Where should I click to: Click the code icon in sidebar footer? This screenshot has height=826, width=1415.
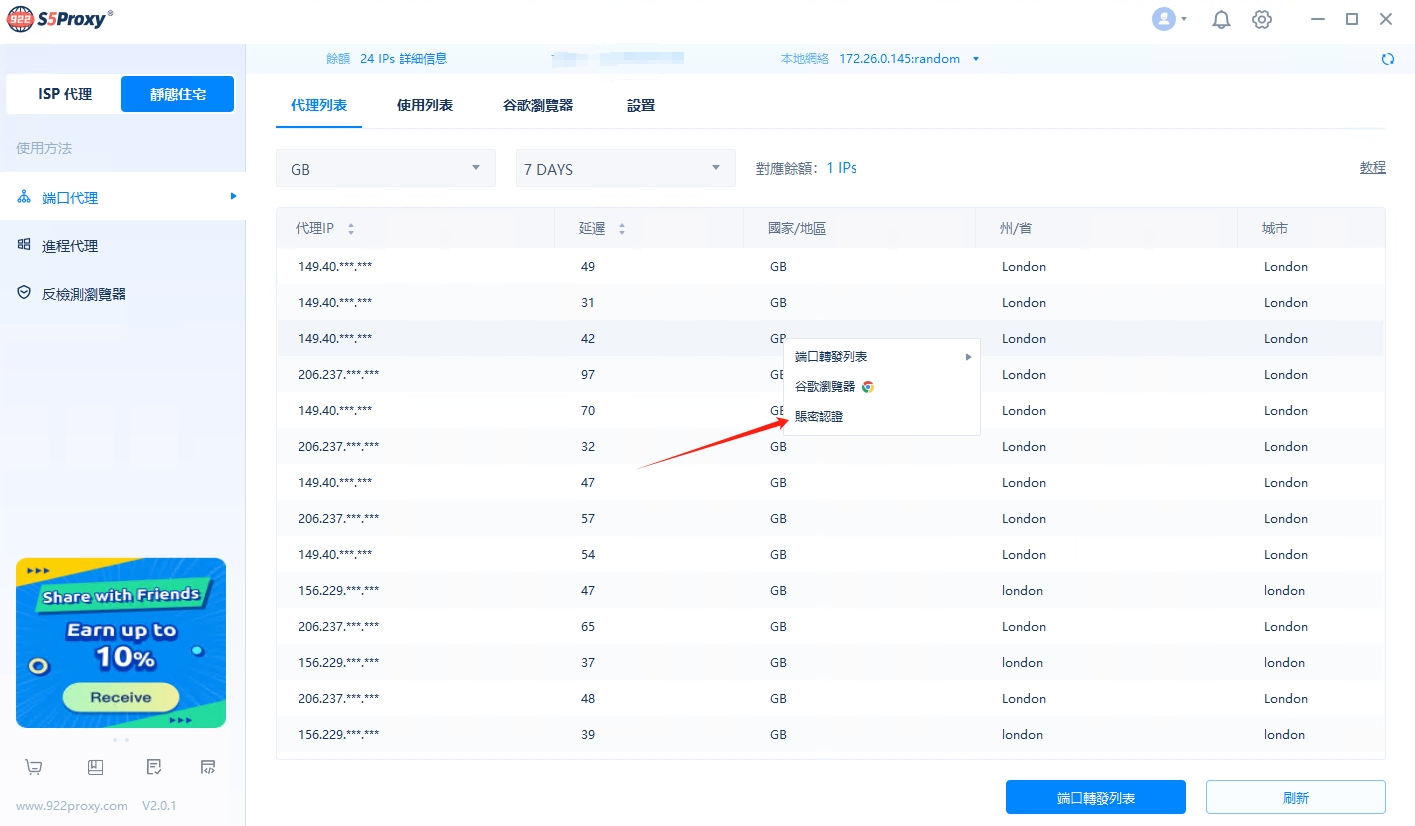pyautogui.click(x=208, y=767)
